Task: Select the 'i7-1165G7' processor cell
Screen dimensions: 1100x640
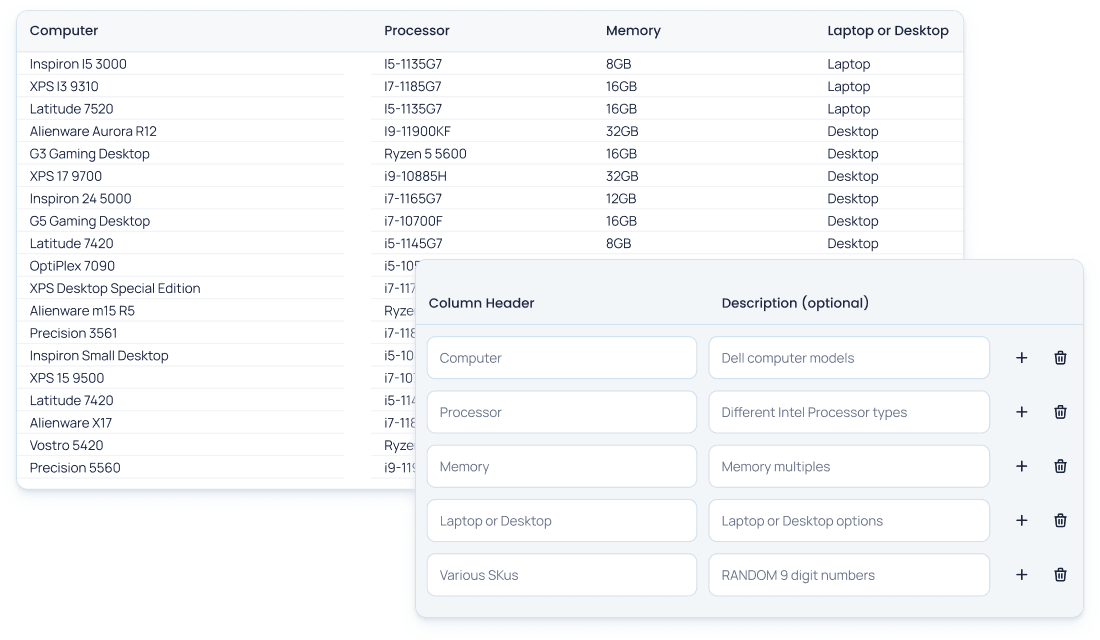Action: point(413,199)
